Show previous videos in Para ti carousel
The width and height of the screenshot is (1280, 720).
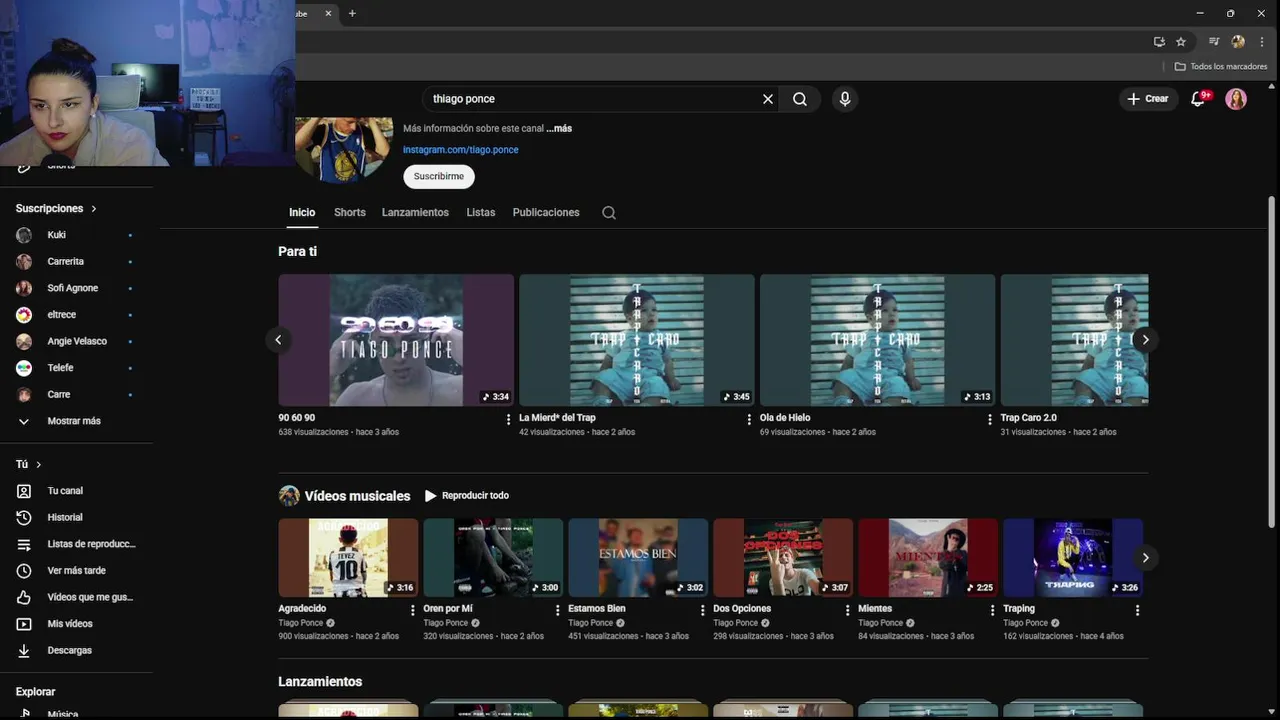278,340
